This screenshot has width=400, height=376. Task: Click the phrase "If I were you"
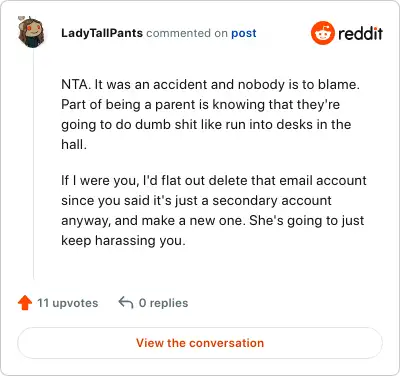coord(99,181)
